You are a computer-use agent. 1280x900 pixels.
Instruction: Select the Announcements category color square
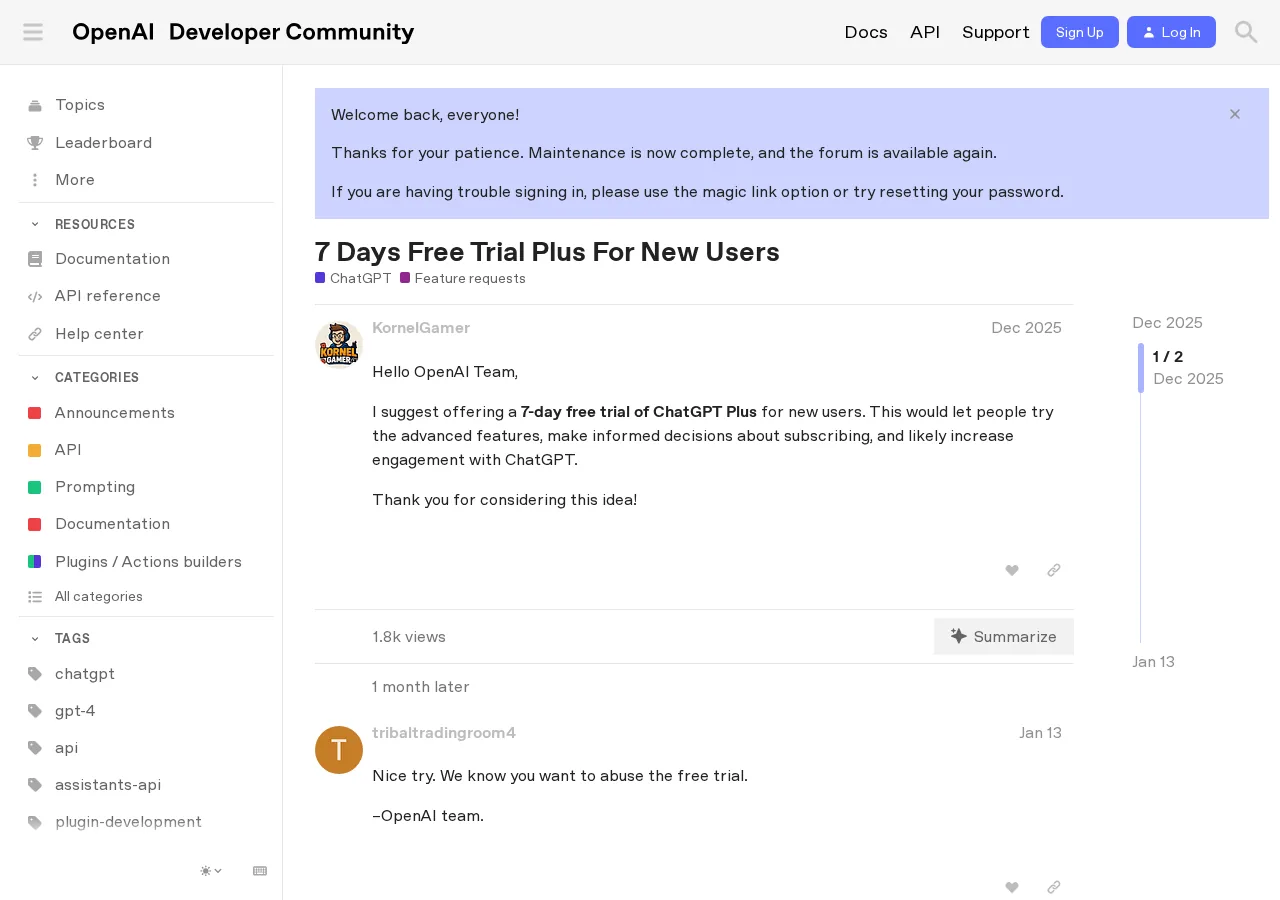coord(35,413)
